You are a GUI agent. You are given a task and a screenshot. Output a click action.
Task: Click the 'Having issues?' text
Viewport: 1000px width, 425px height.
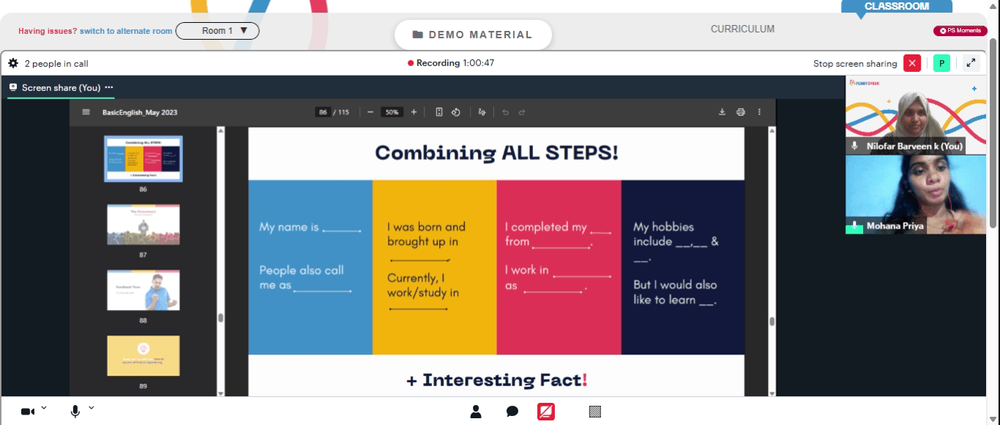pos(48,31)
